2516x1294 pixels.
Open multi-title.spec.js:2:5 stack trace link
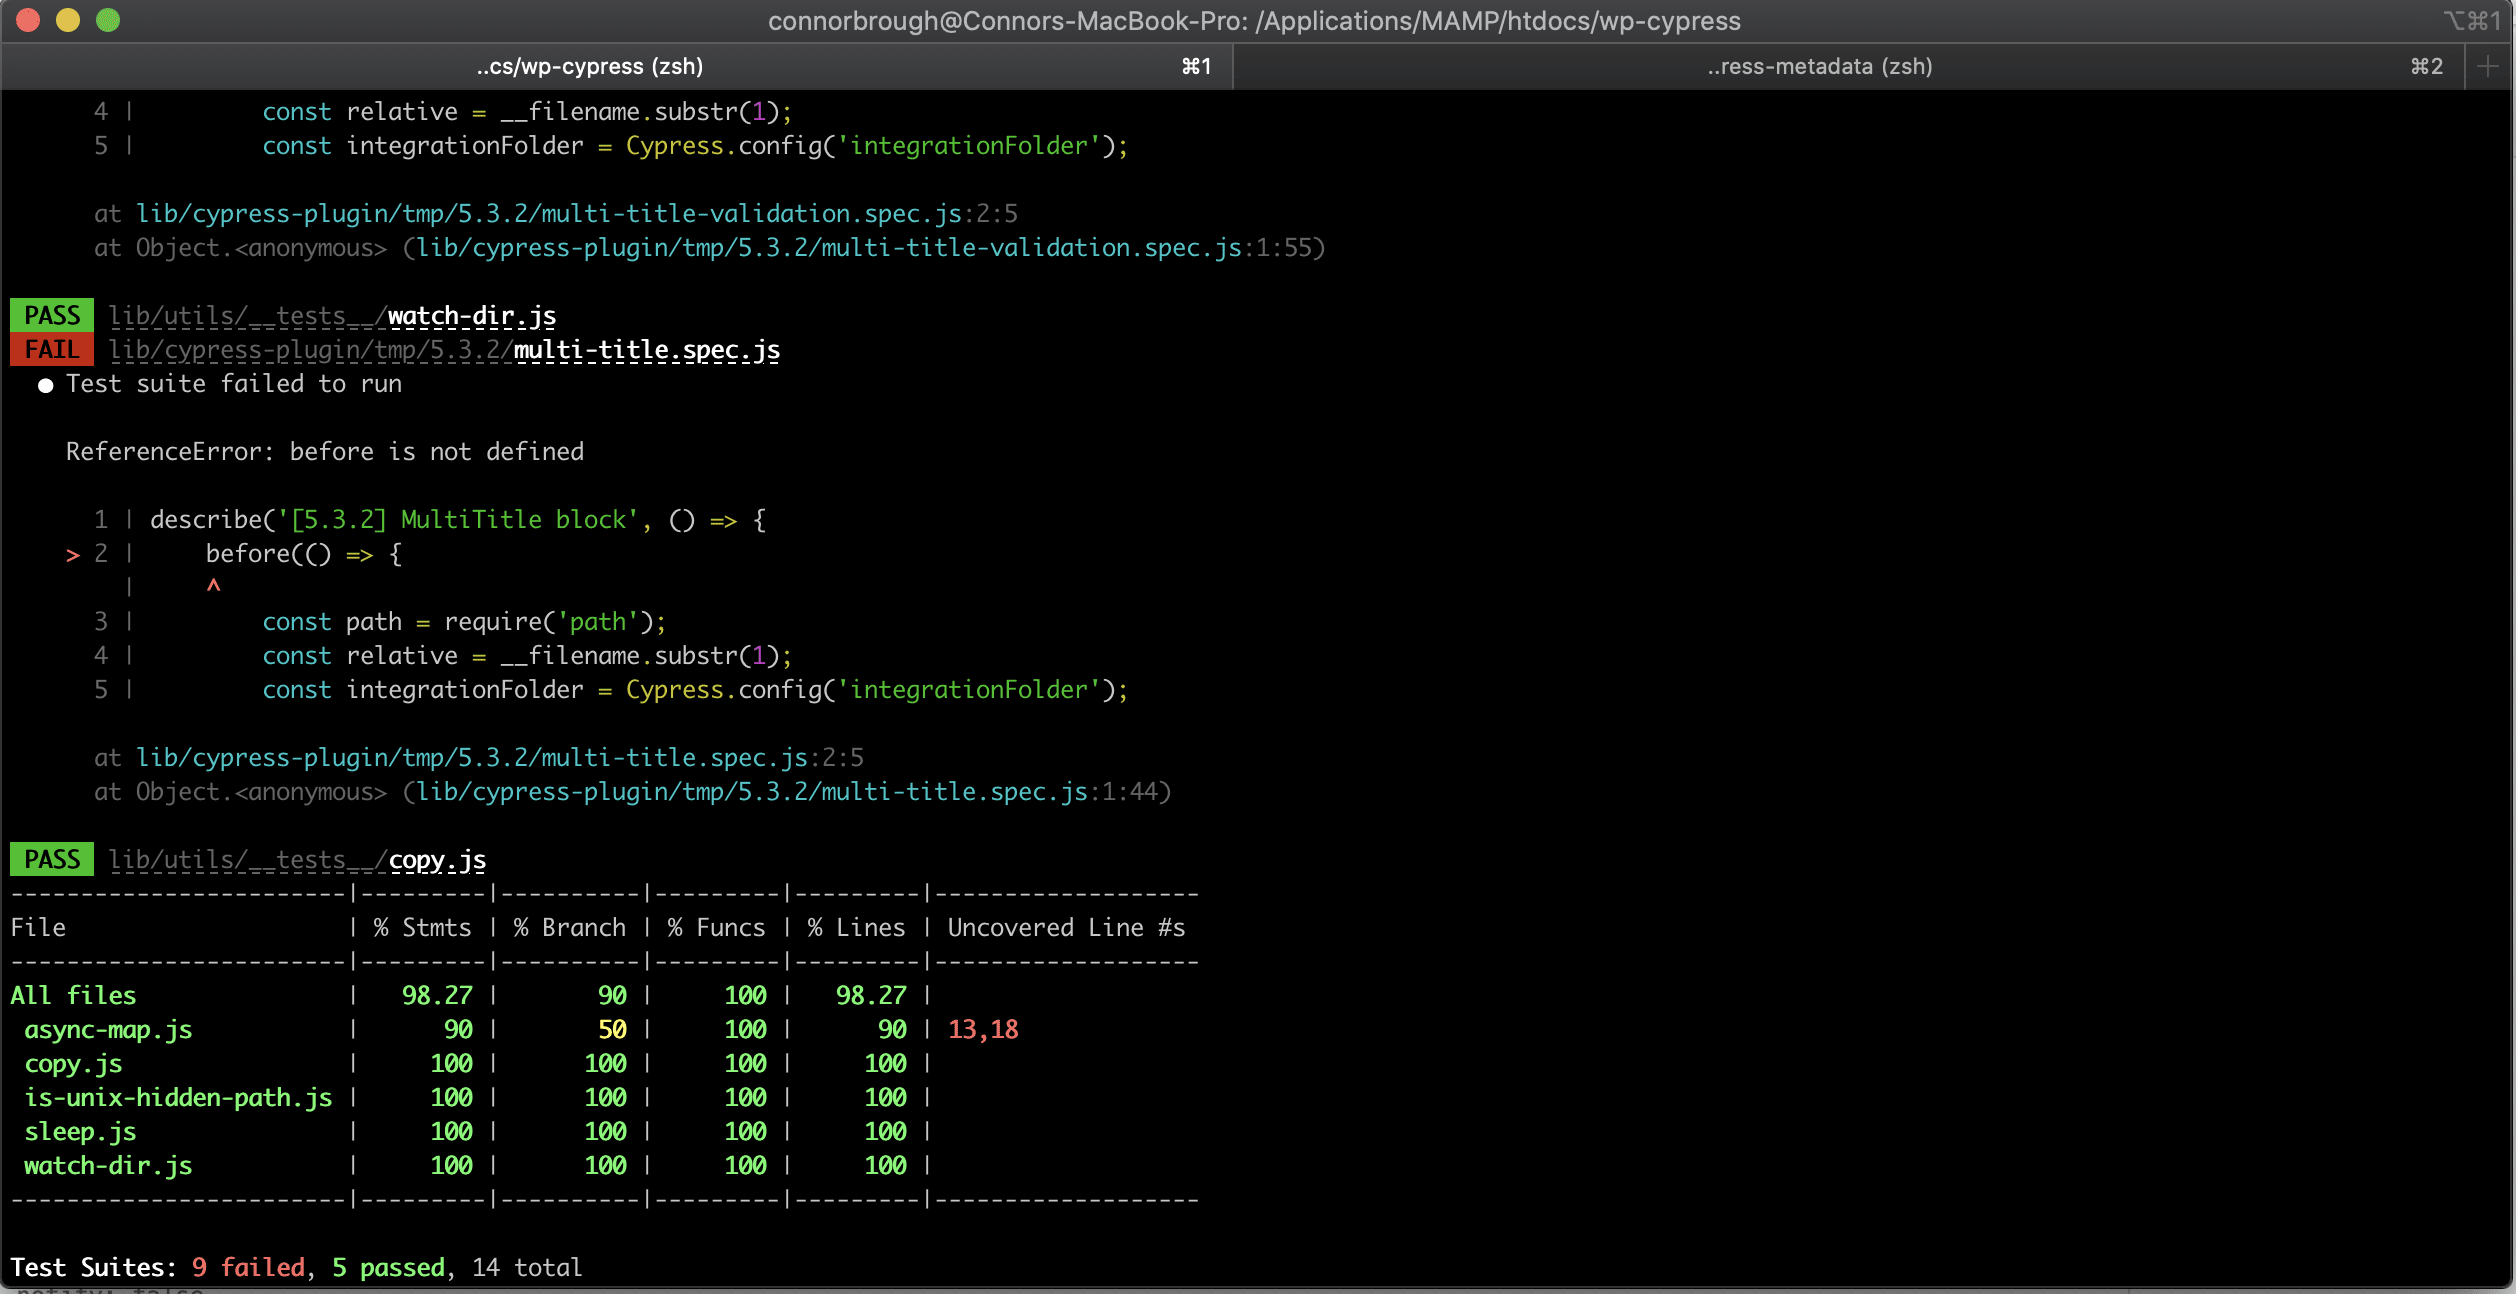pyautogui.click(x=500, y=758)
